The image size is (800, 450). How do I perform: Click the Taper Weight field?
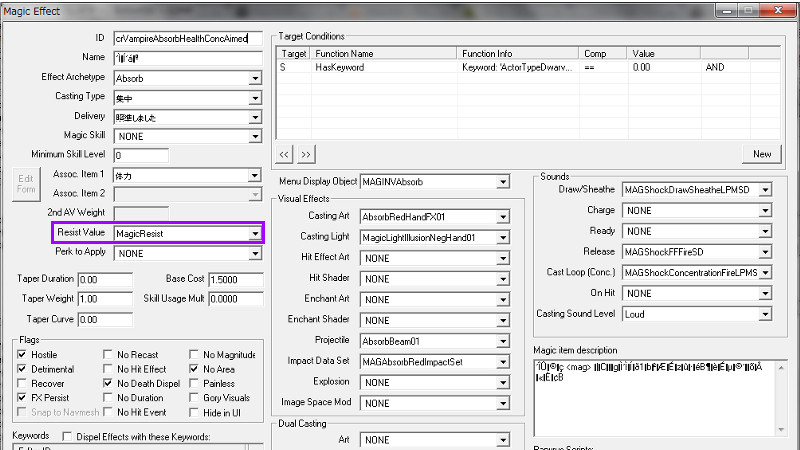[105, 299]
